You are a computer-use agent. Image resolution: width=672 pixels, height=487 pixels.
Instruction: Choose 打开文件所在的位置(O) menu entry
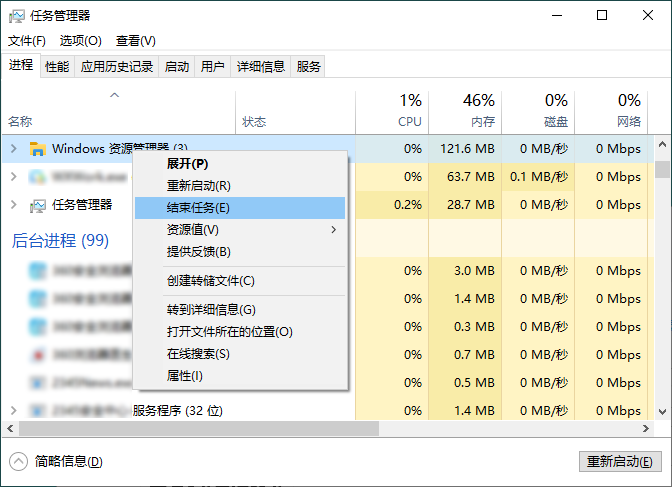point(240,332)
